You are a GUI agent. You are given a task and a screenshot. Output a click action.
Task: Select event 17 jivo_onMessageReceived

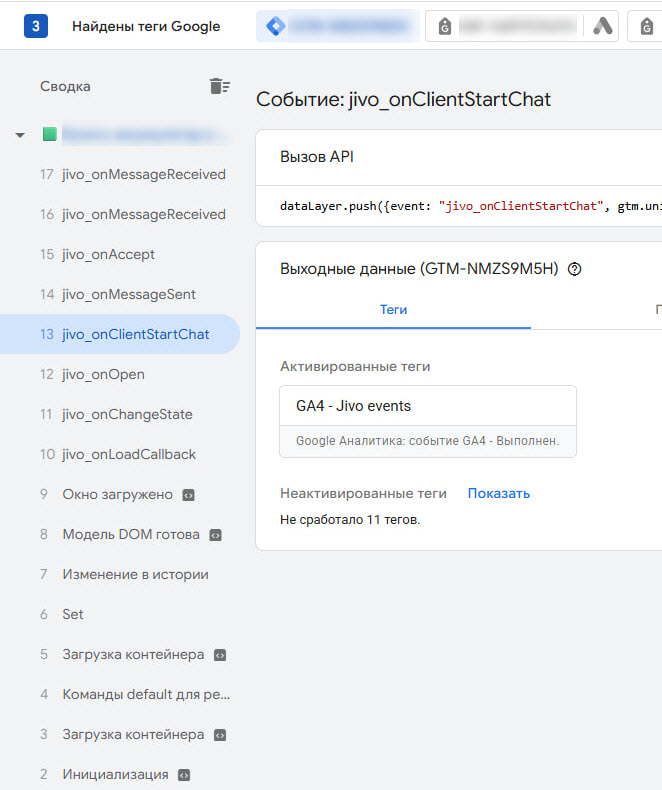(x=120, y=174)
